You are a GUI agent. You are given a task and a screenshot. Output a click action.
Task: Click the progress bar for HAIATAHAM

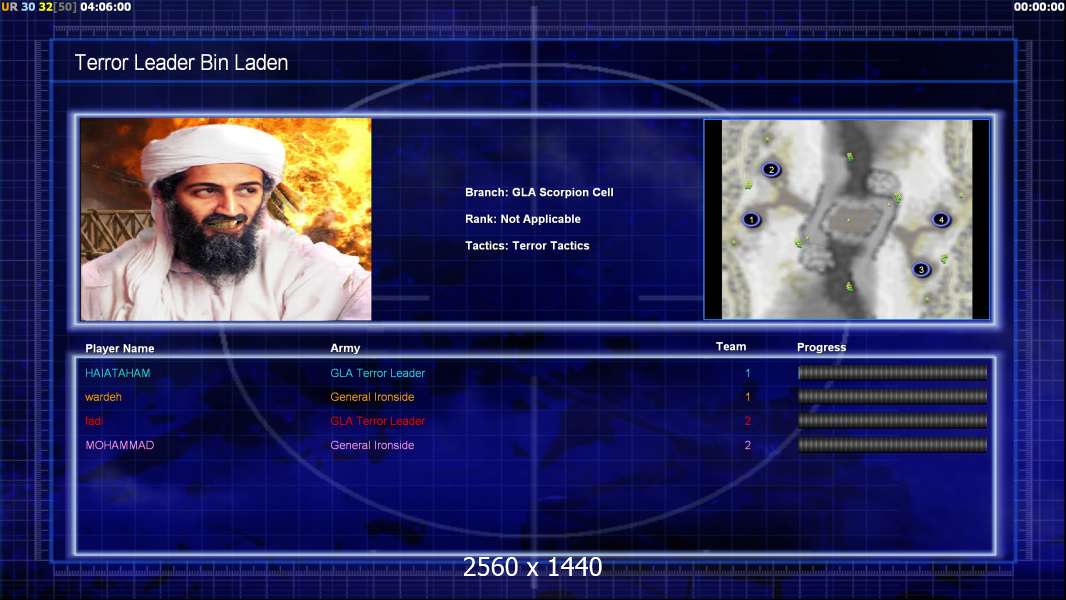(x=892, y=372)
